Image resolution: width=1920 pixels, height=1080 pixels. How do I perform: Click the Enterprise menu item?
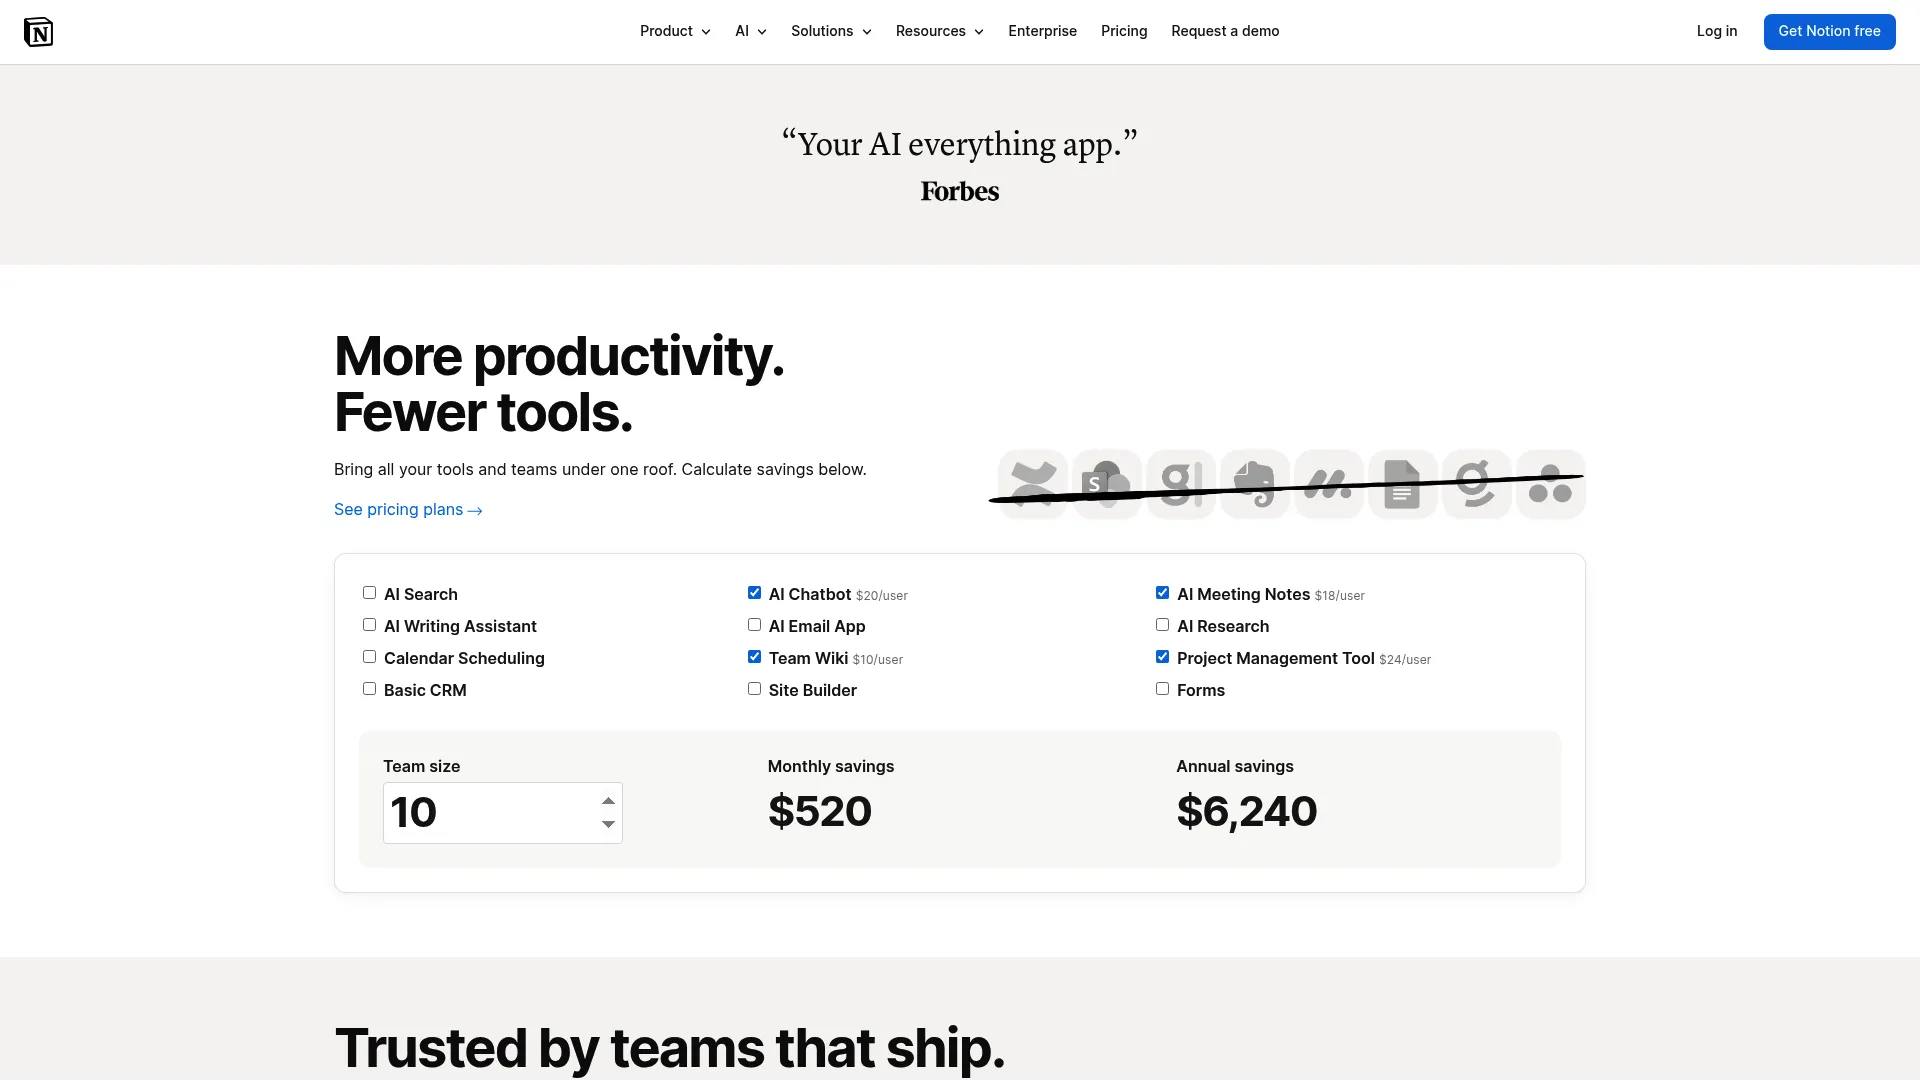click(1042, 31)
